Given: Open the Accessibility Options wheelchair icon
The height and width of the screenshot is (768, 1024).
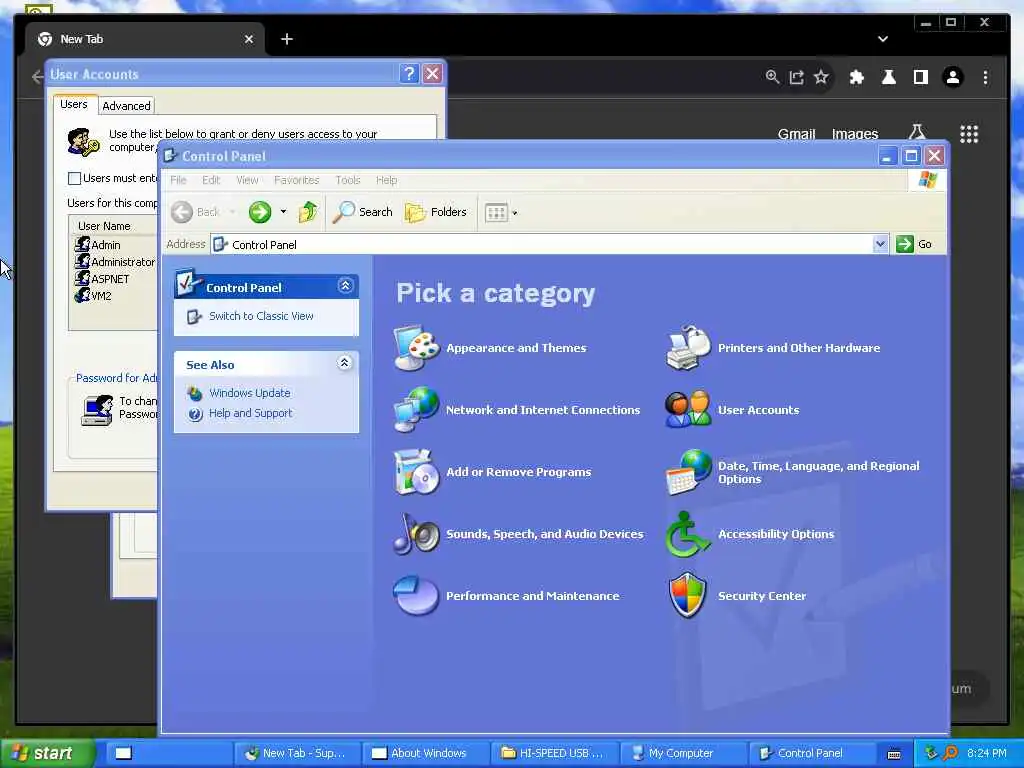Looking at the screenshot, I should (688, 534).
